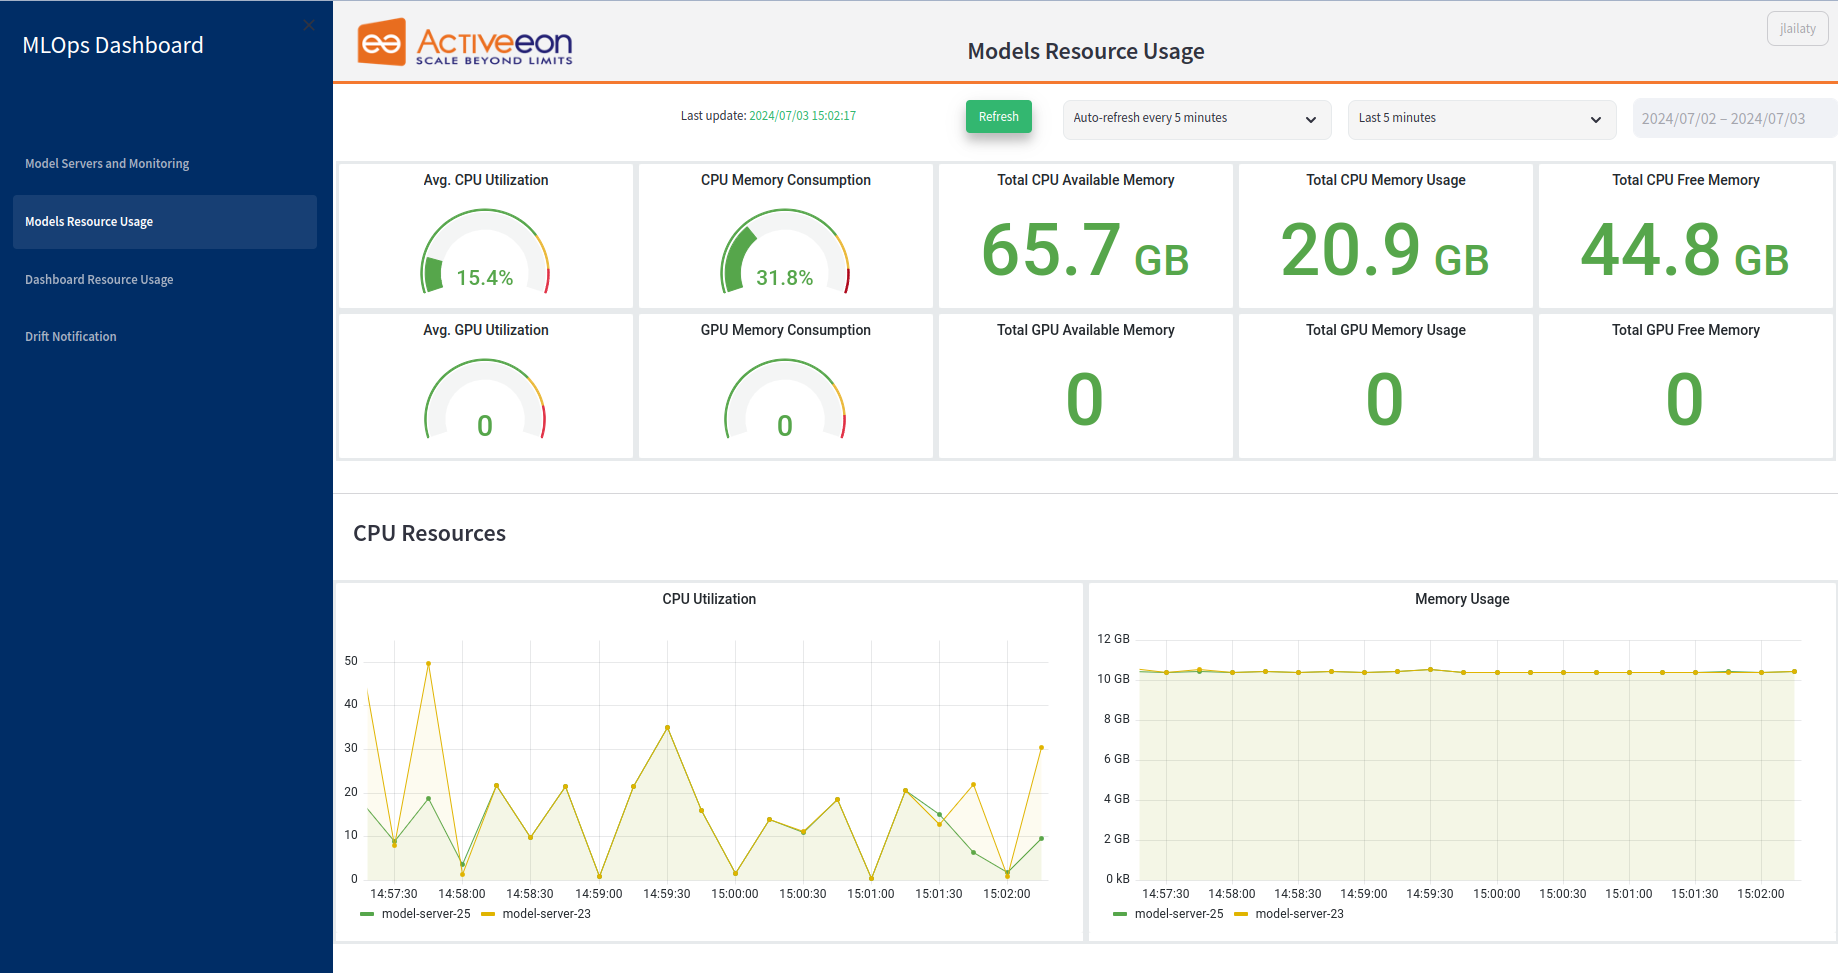The width and height of the screenshot is (1838, 973).
Task: Click the CPU Memory Consumption gauge 31.8%
Action: click(785, 252)
